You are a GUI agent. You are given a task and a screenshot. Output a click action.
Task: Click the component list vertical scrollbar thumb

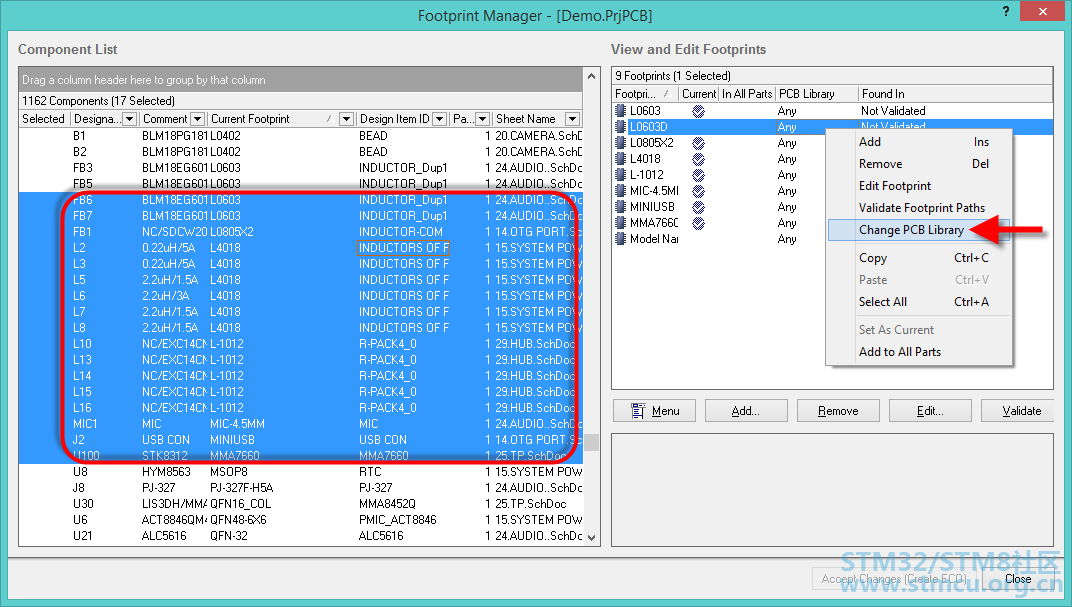tap(591, 442)
